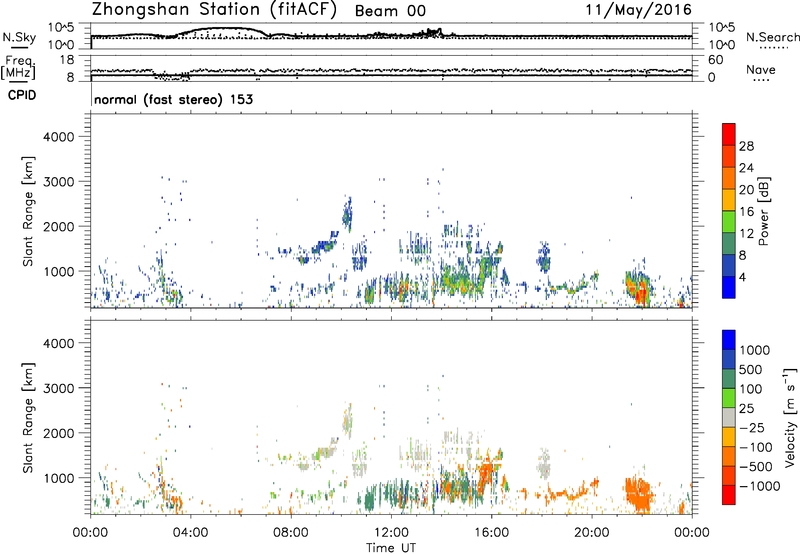Click the frequency axis value '18'
This screenshot has width=800, height=554.
click(x=67, y=60)
